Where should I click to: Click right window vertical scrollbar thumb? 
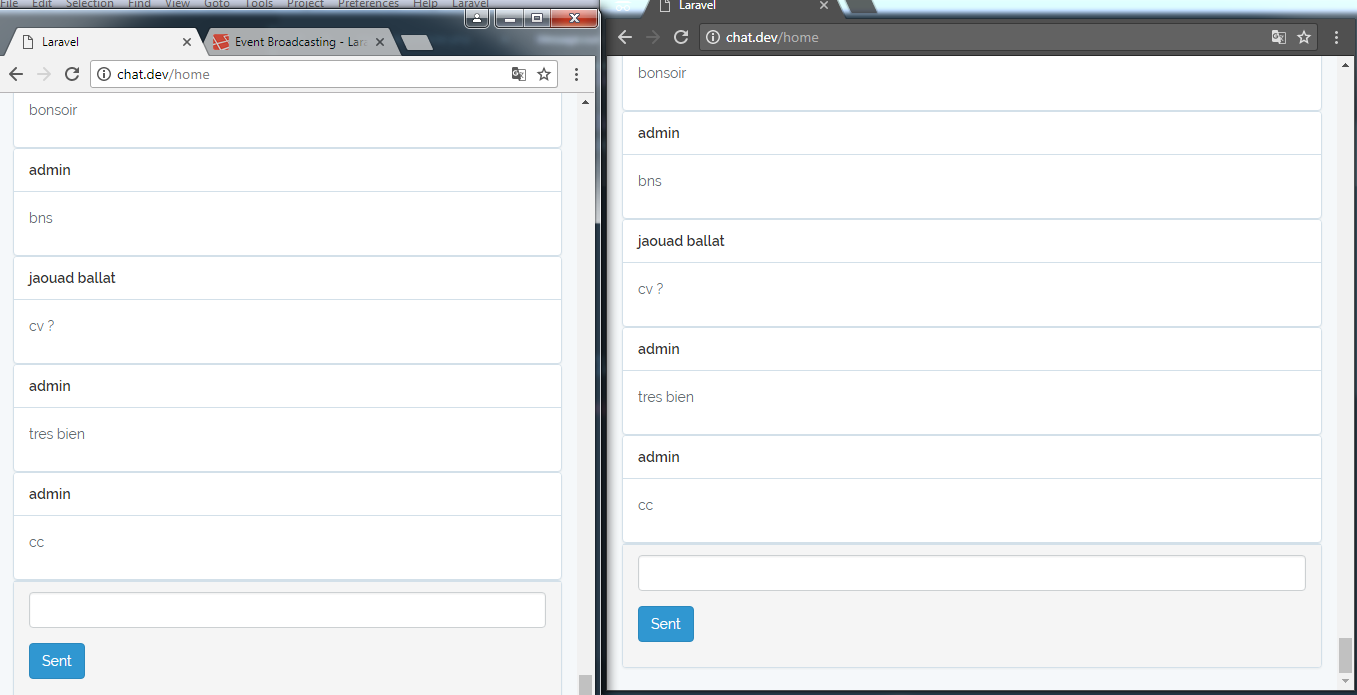coord(1345,654)
